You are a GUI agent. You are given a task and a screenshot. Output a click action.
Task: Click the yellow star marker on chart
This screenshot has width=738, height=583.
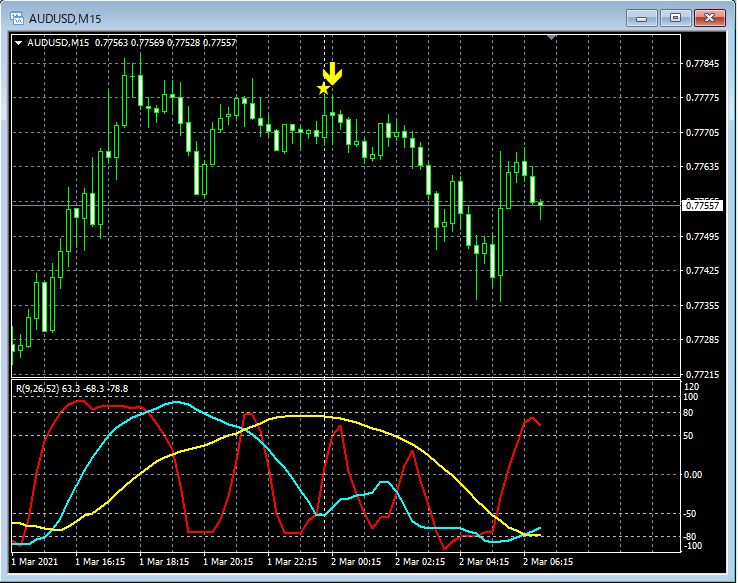click(323, 89)
